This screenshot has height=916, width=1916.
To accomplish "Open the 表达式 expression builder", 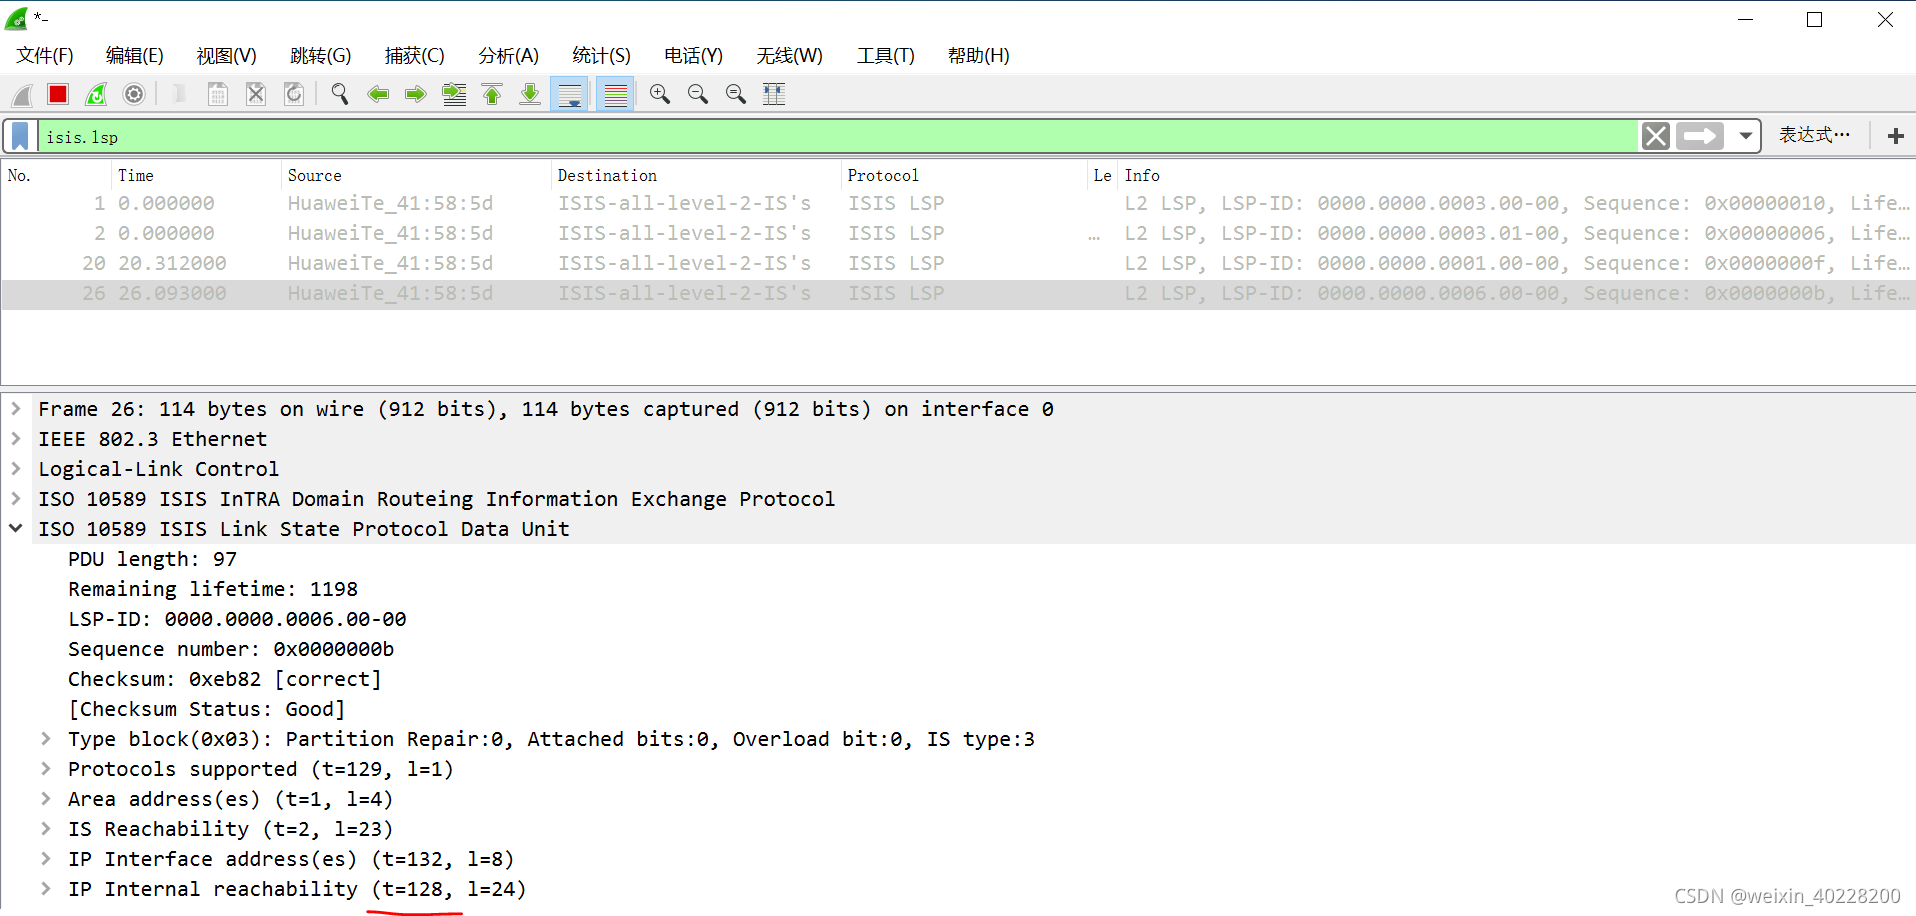I will [x=1814, y=135].
